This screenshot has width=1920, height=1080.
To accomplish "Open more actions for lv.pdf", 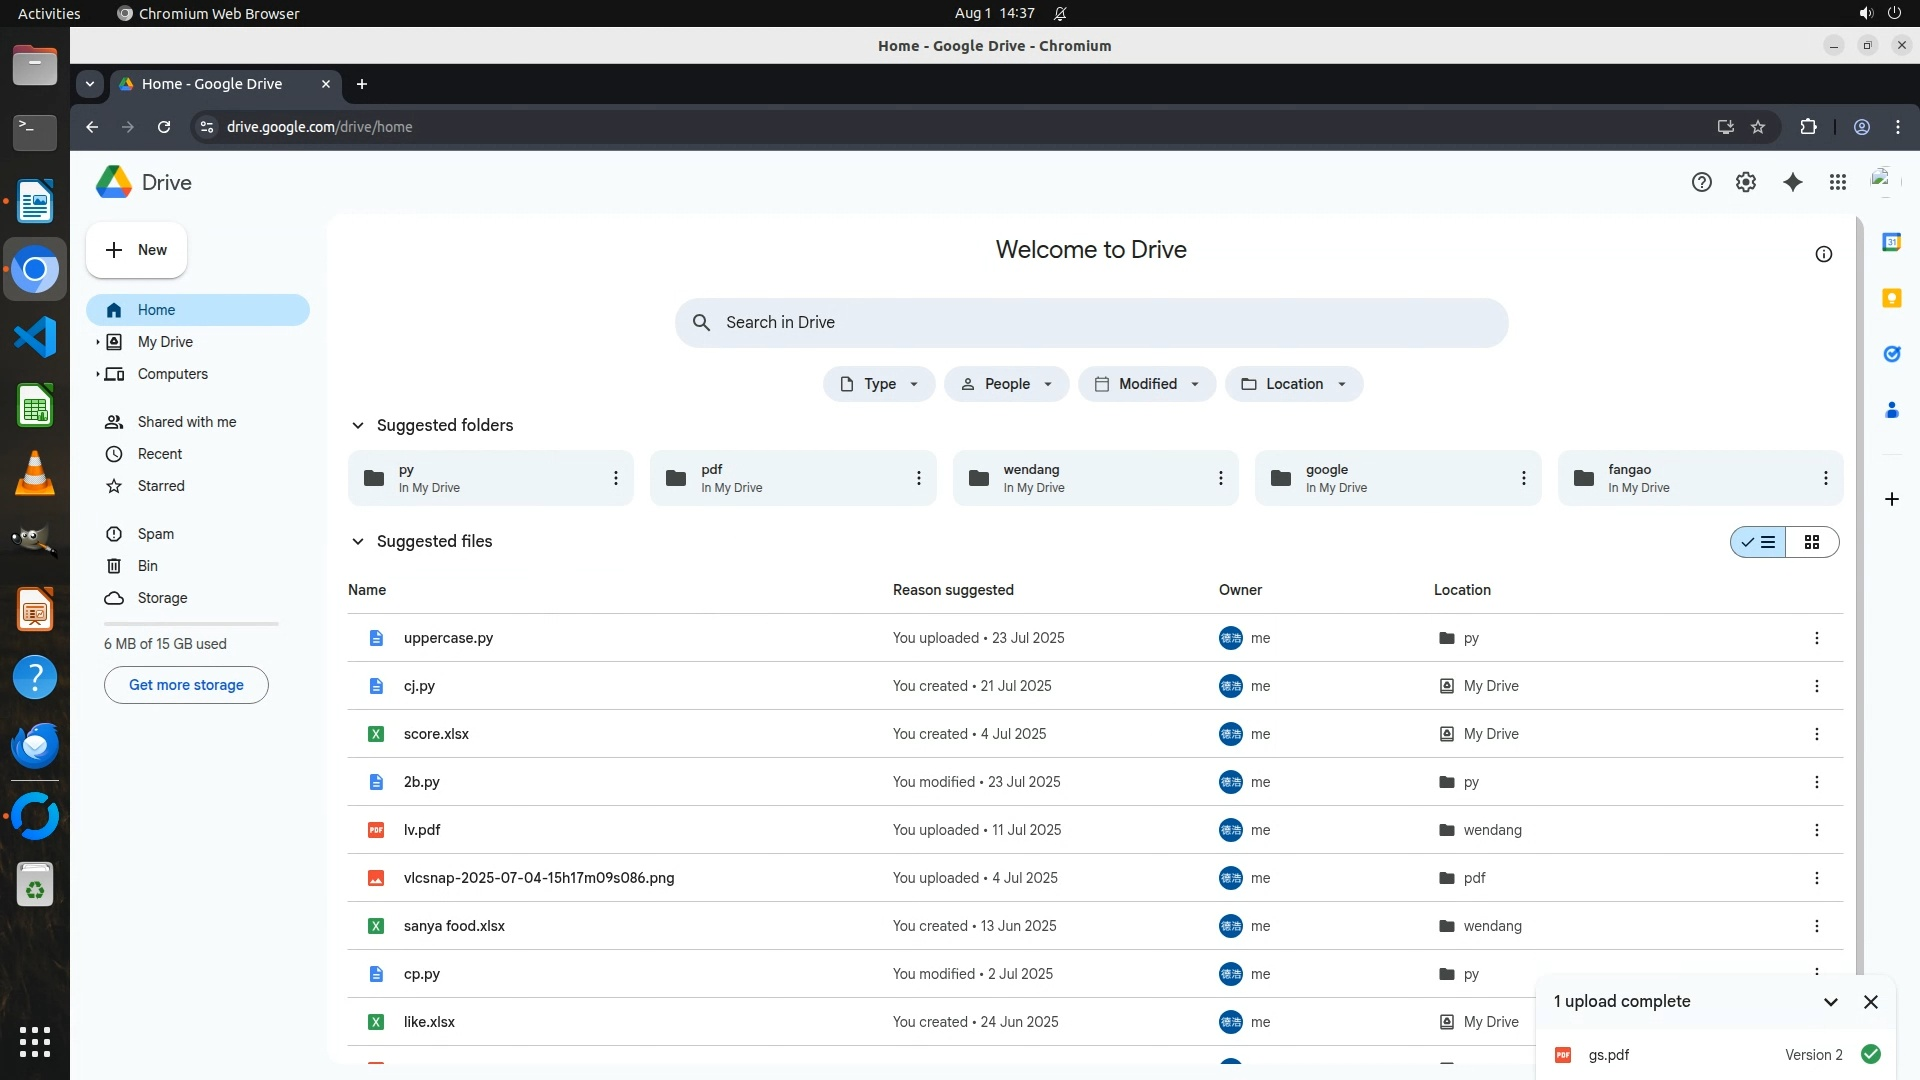I will tap(1816, 830).
